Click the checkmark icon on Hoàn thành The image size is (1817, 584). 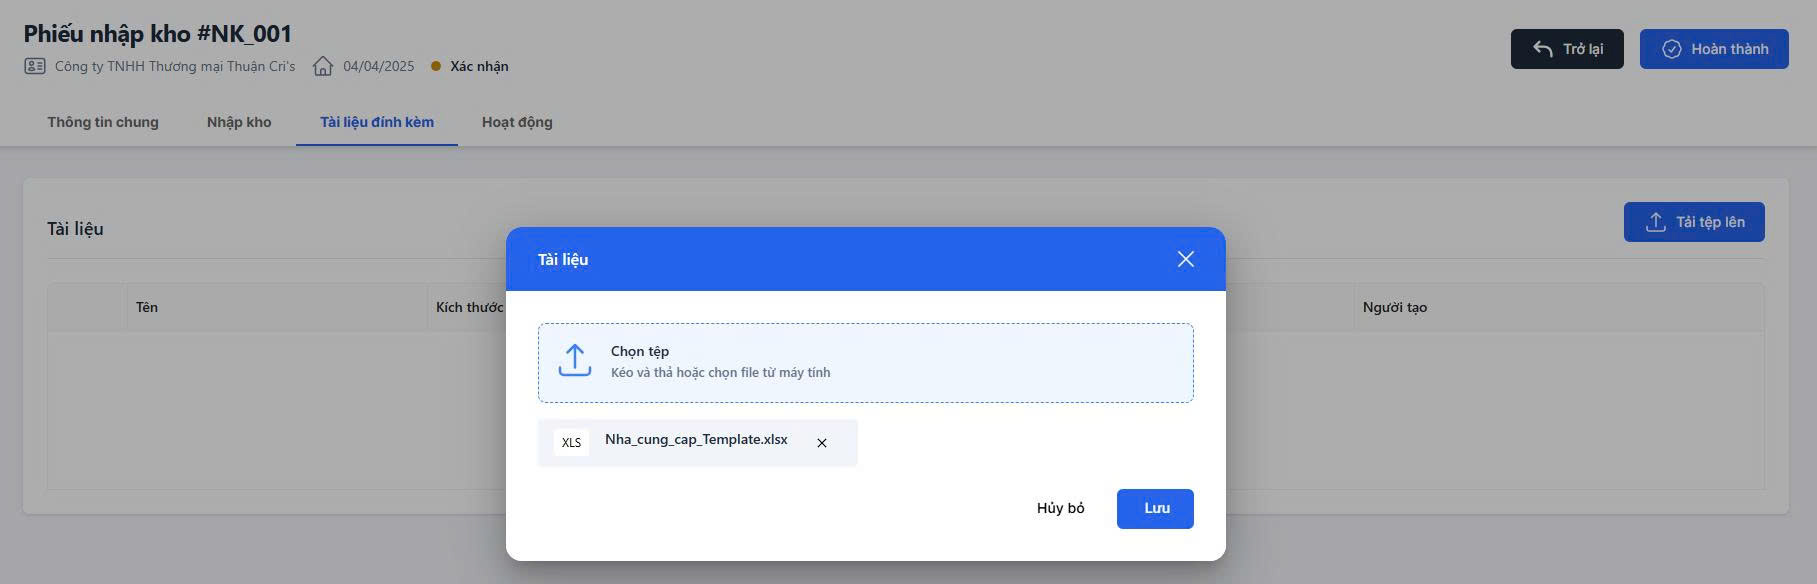[1671, 49]
